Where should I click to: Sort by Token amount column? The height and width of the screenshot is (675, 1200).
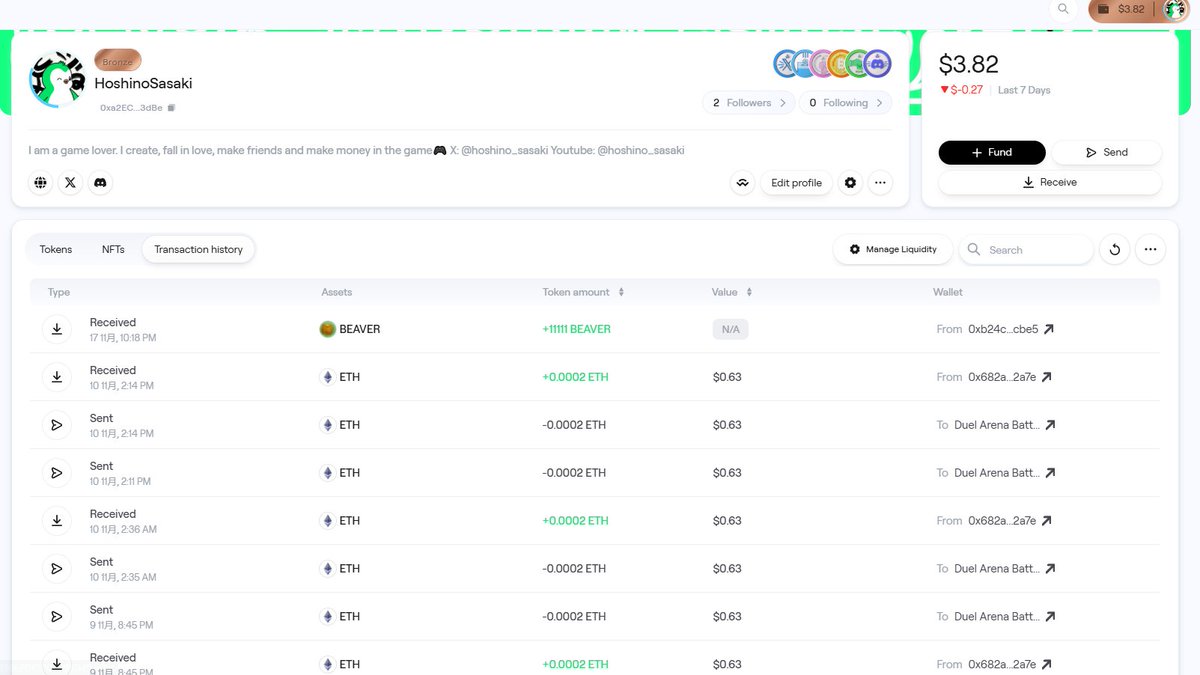(621, 292)
